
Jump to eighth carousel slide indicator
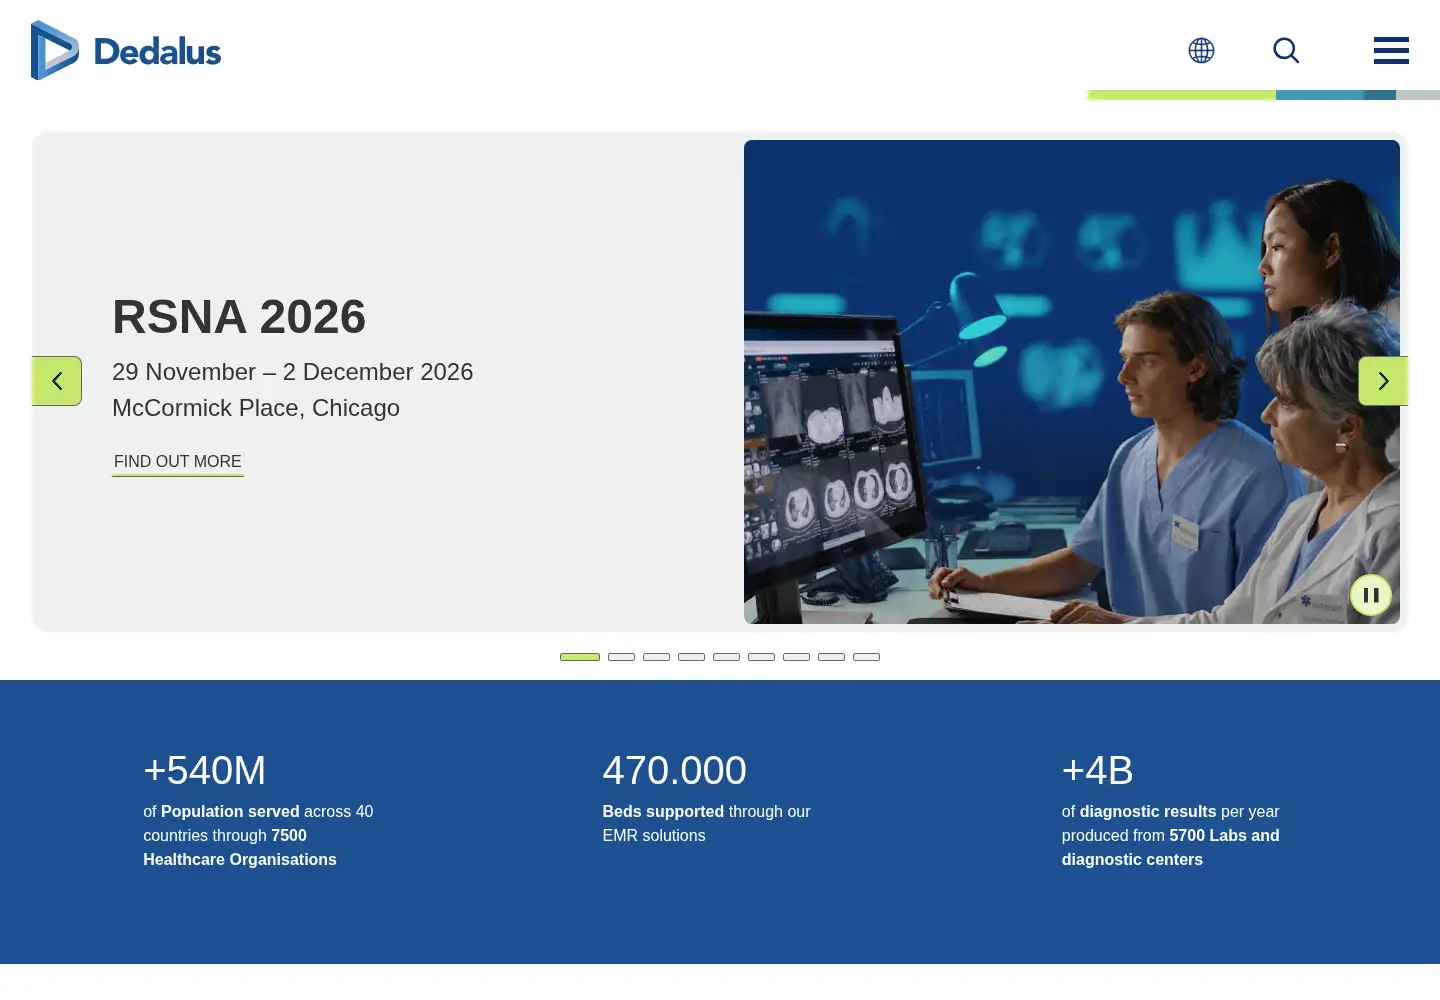coord(831,657)
